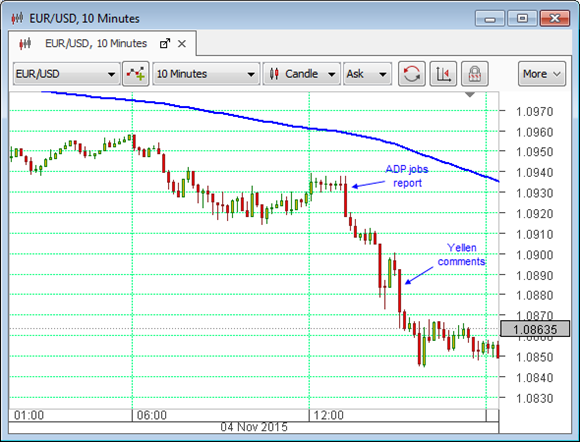Click the 12:00 time axis label
Image resolution: width=580 pixels, height=442 pixels.
[x=328, y=415]
